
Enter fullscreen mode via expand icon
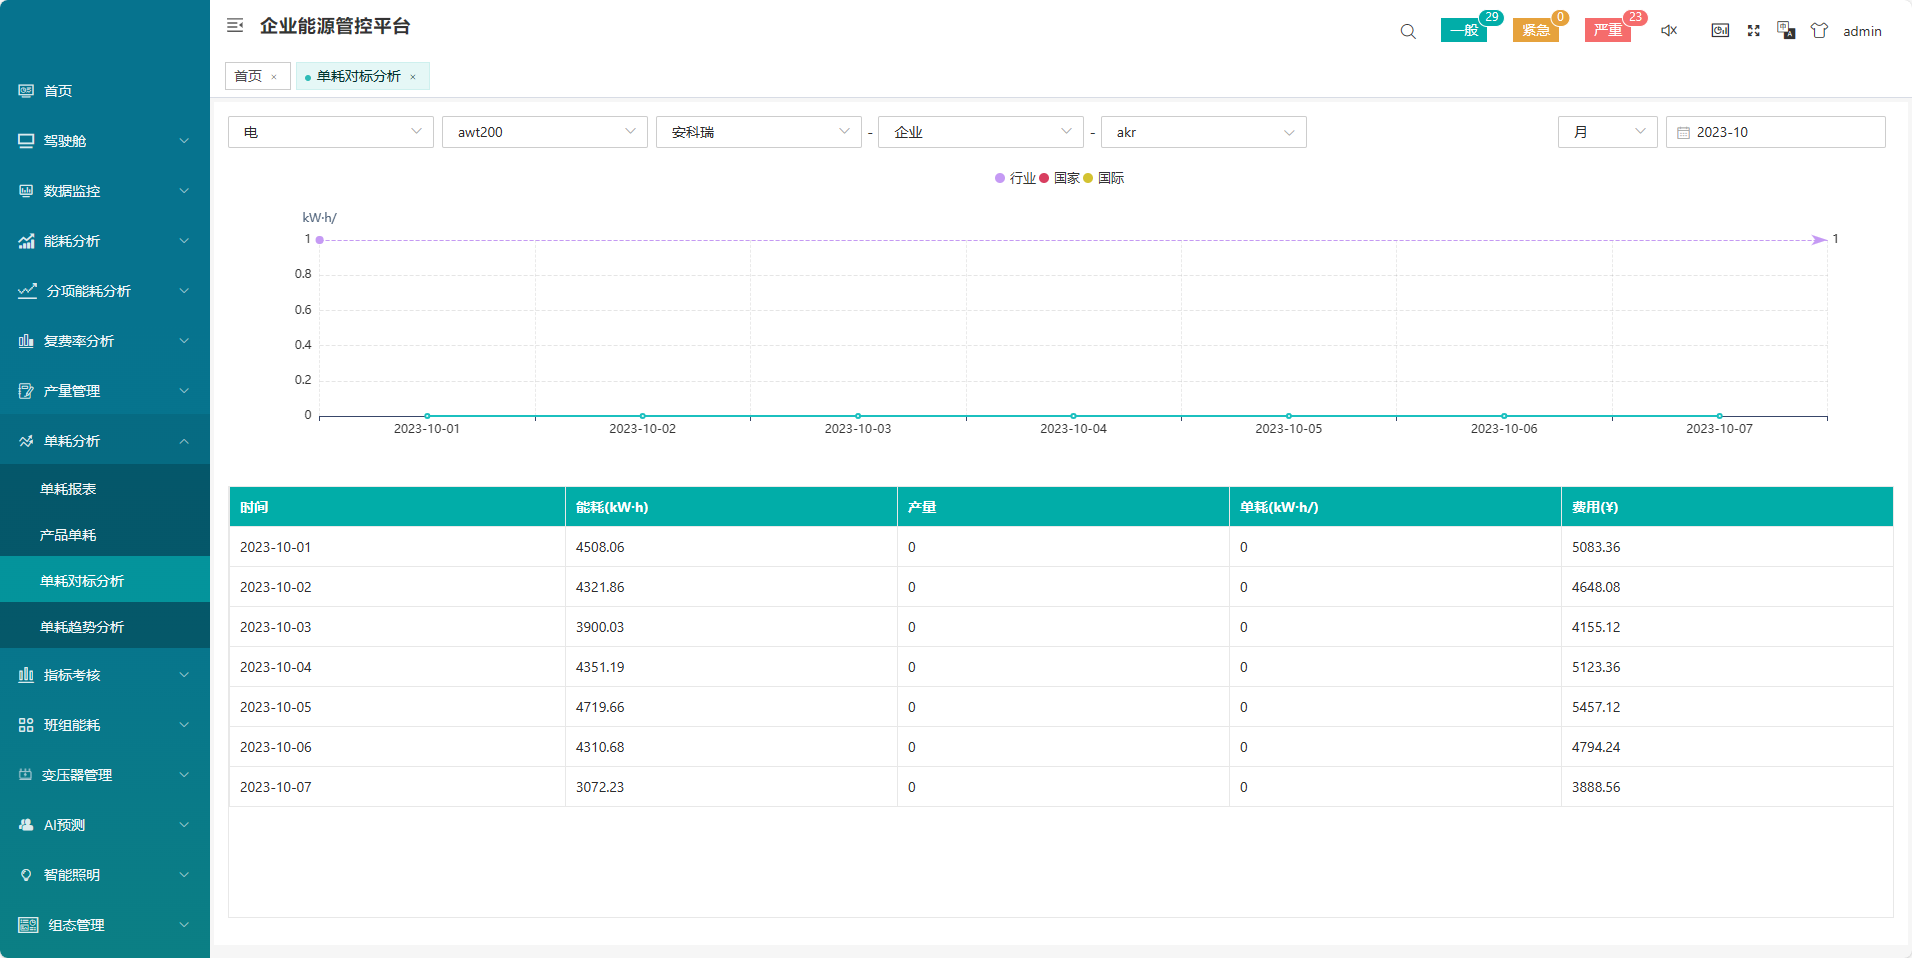tap(1753, 31)
